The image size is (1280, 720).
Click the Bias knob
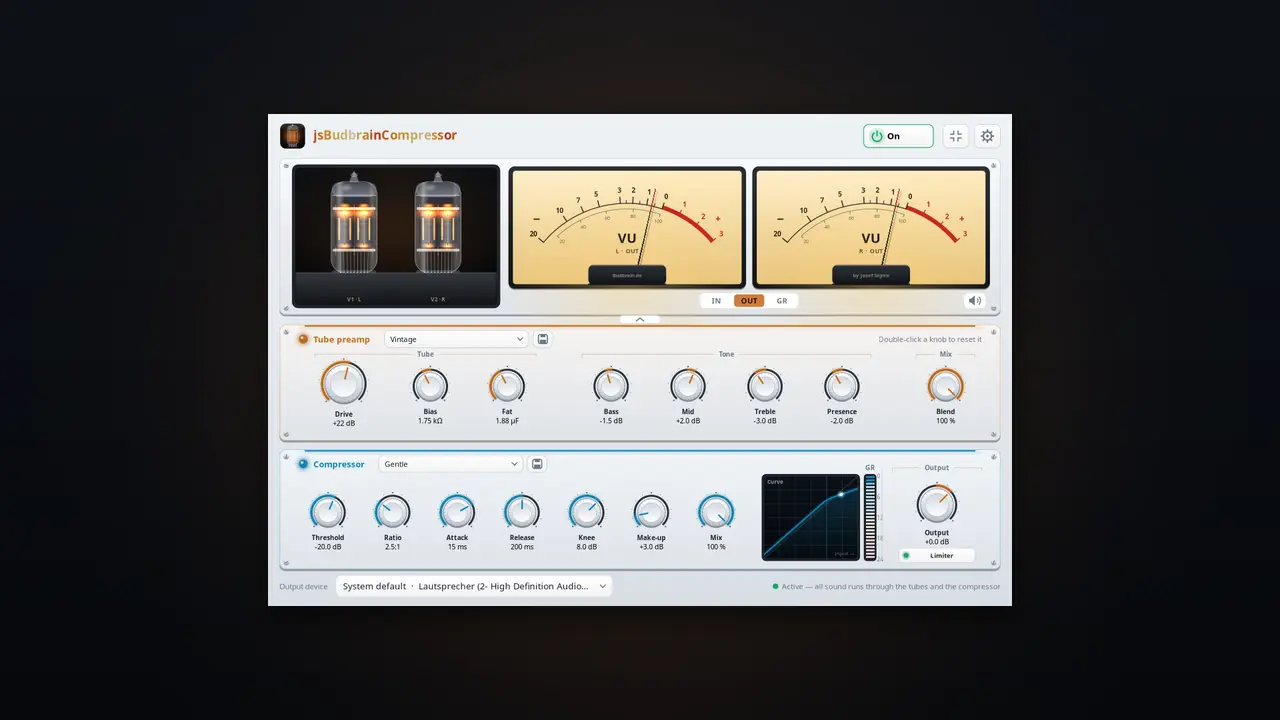(430, 385)
